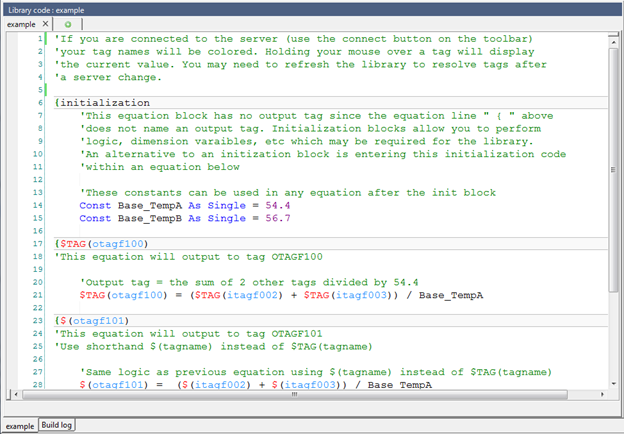Add a new tab with green plus icon
This screenshot has width=624, height=434.
click(x=68, y=24)
